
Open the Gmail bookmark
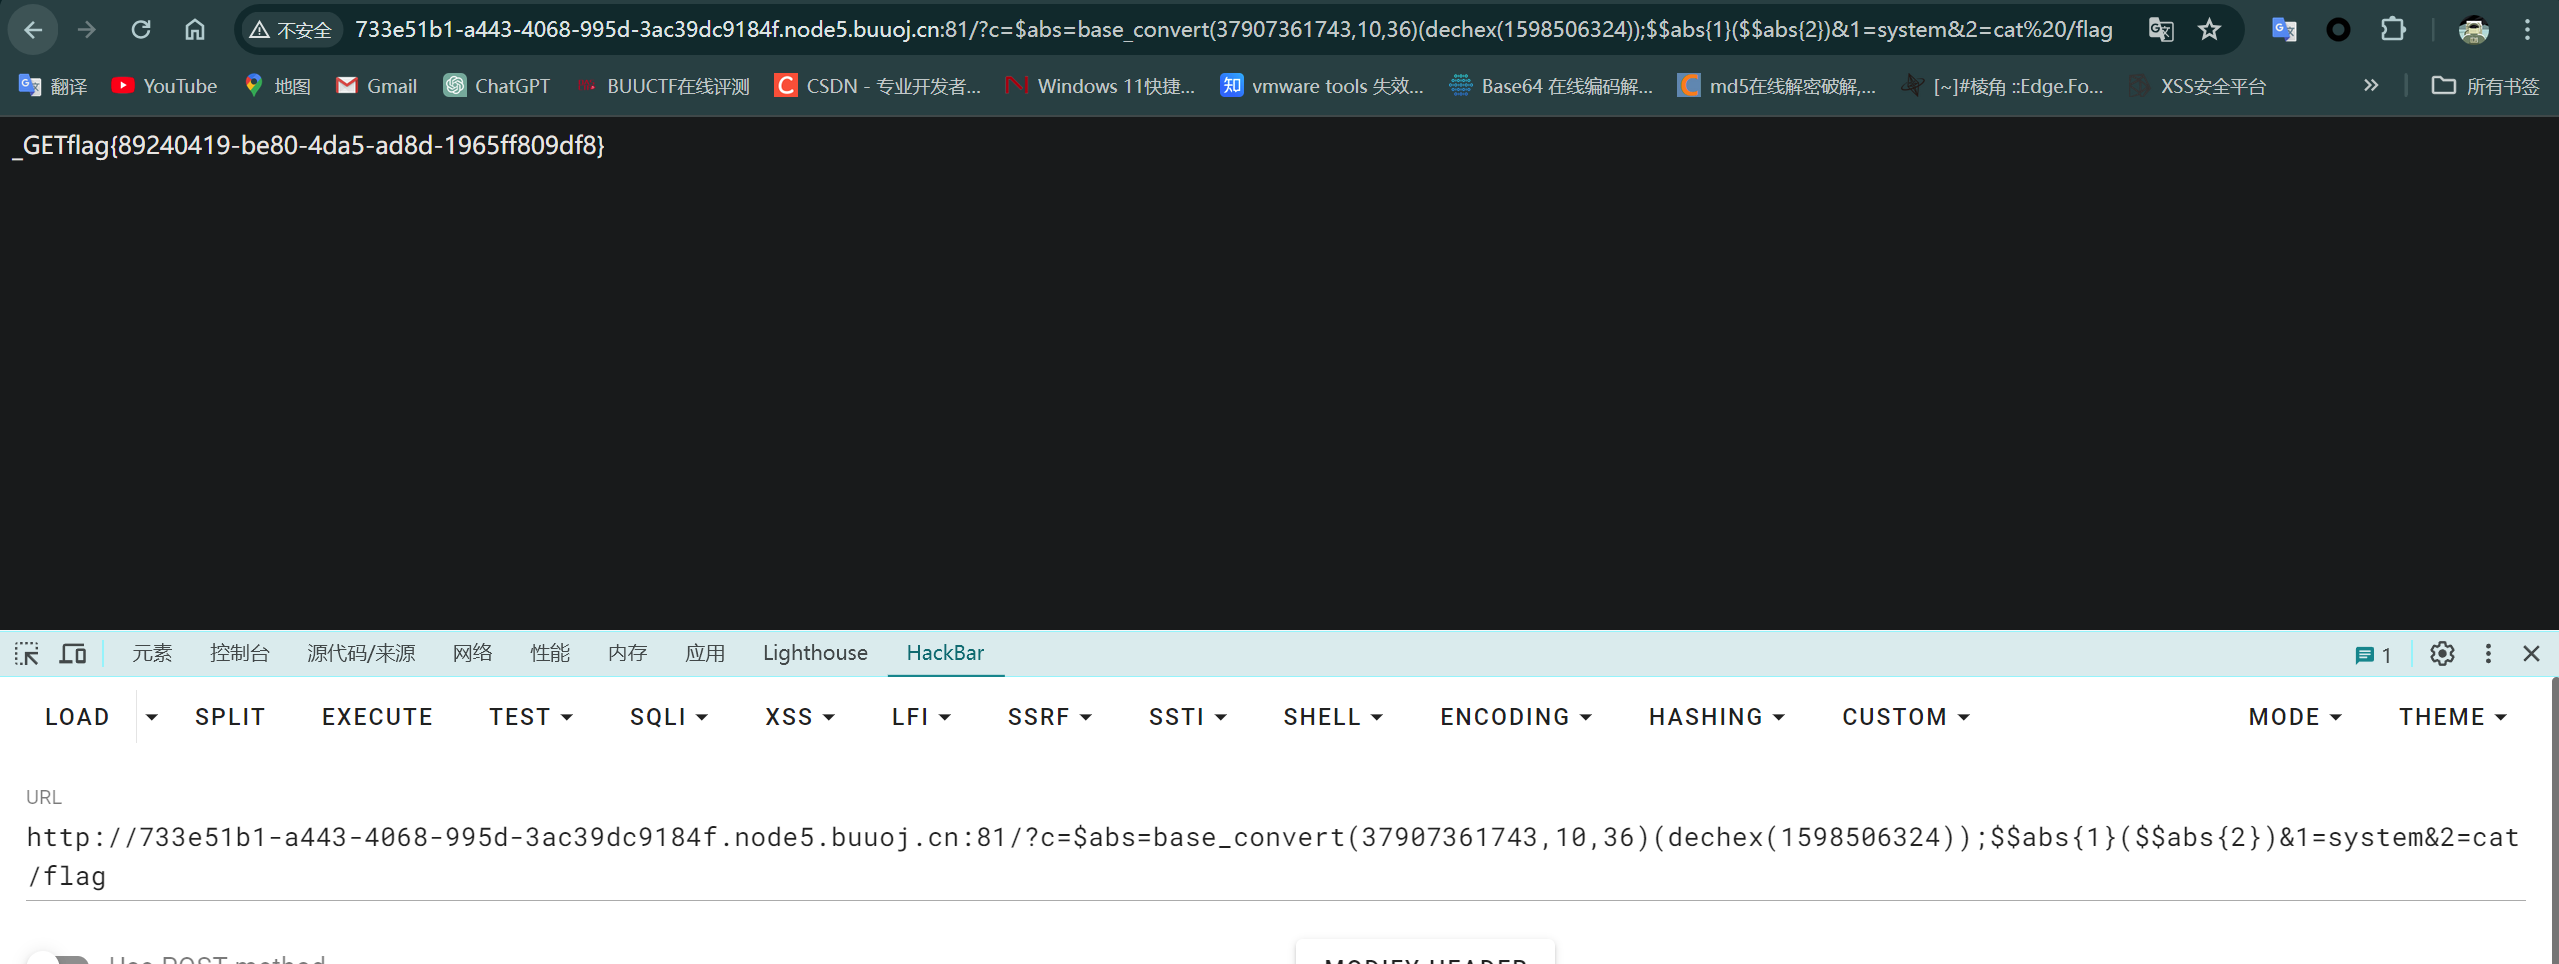376,86
